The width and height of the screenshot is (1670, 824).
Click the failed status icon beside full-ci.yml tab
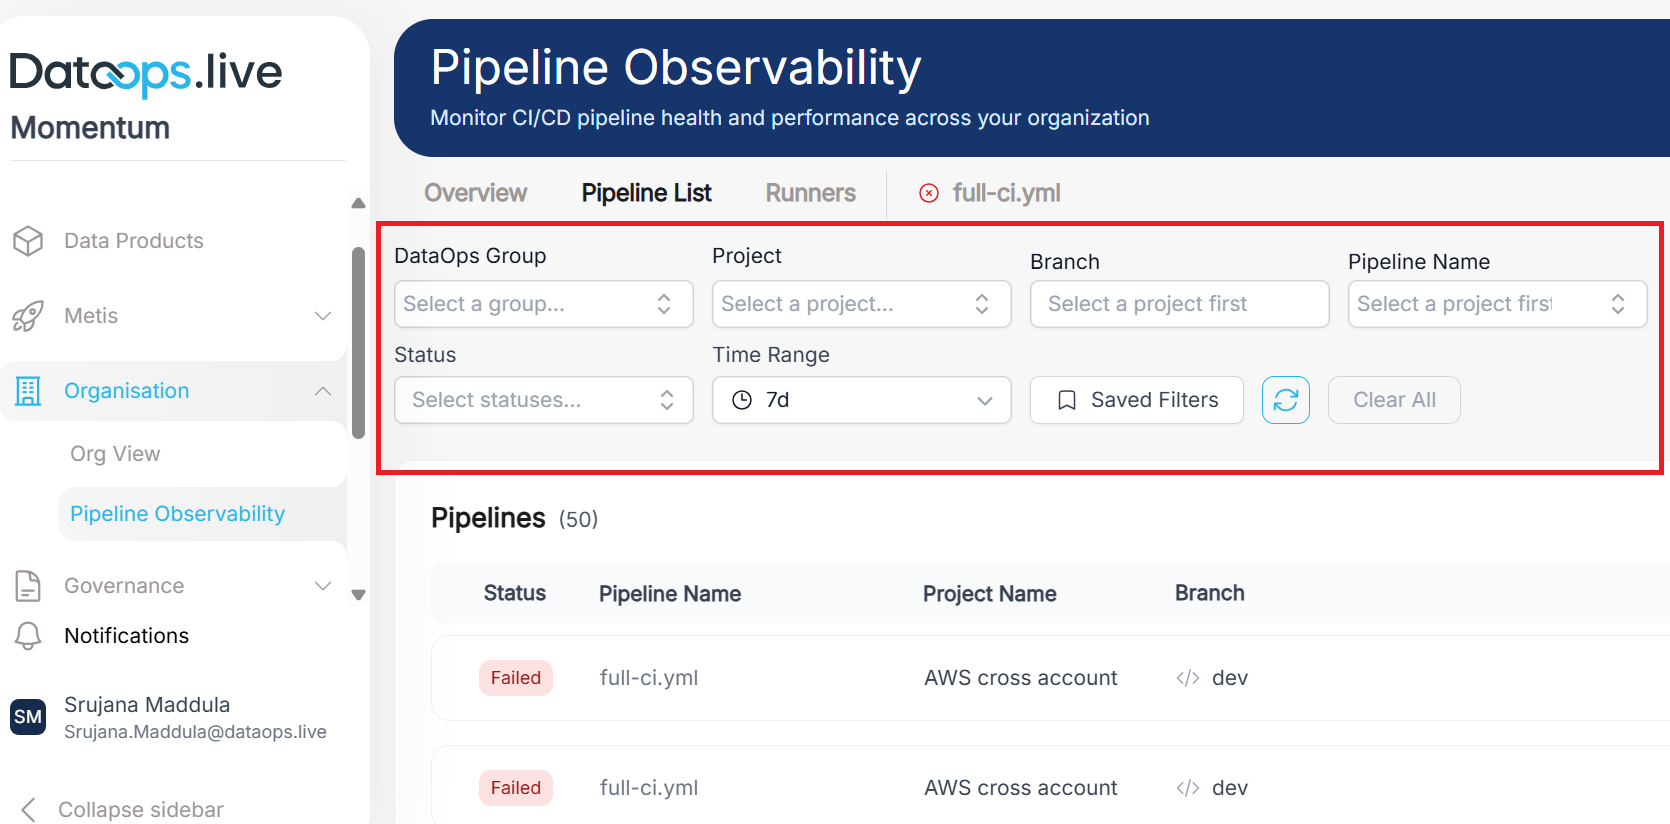point(929,193)
